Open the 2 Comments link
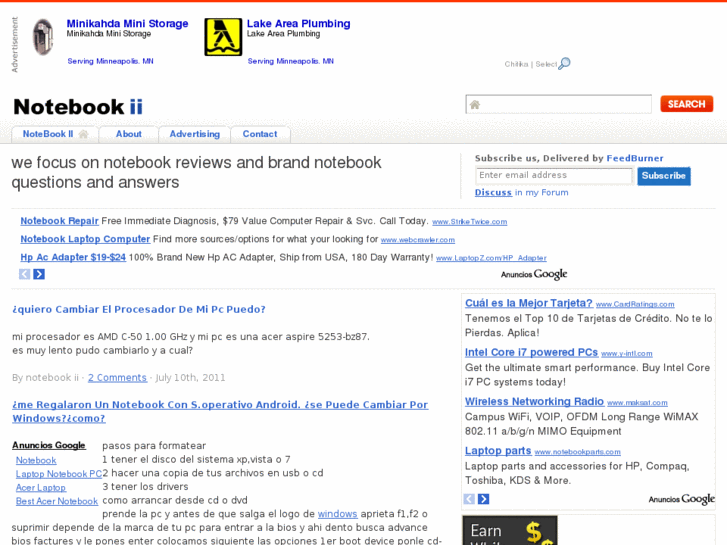The height and width of the screenshot is (545, 727). pos(117,378)
